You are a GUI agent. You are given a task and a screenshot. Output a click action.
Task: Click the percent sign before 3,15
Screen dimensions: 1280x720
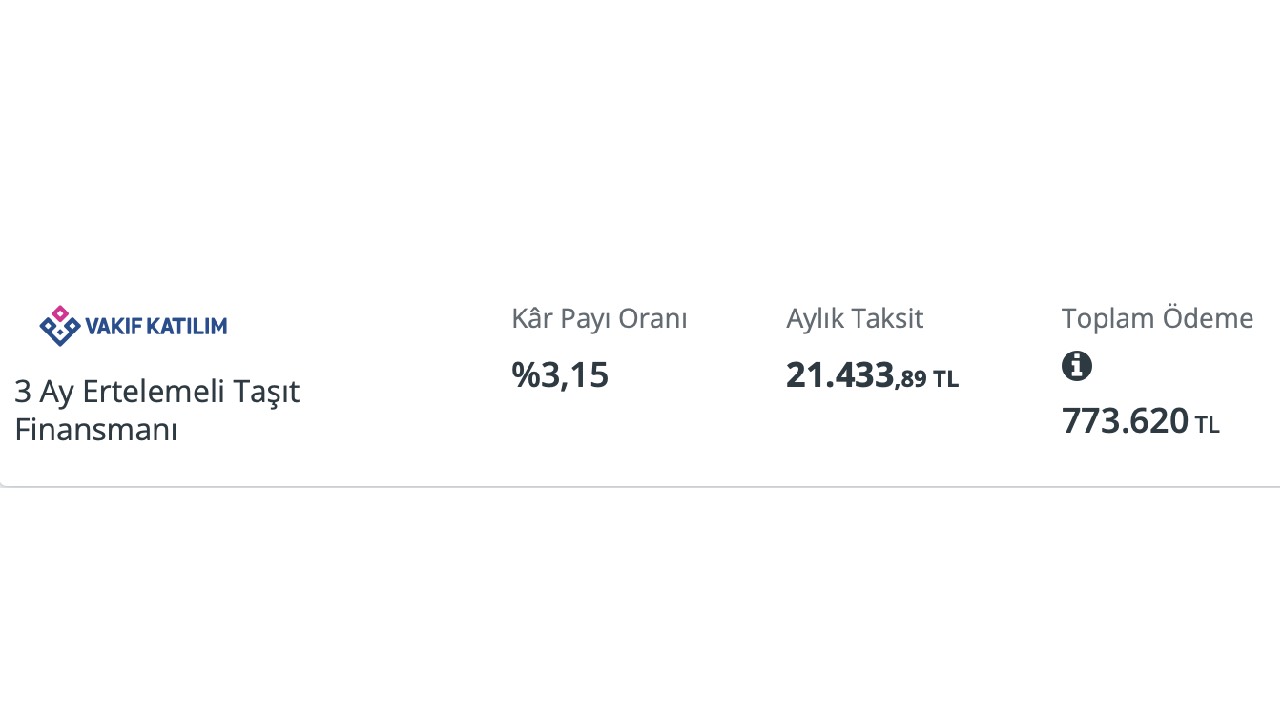pyautogui.click(x=525, y=375)
